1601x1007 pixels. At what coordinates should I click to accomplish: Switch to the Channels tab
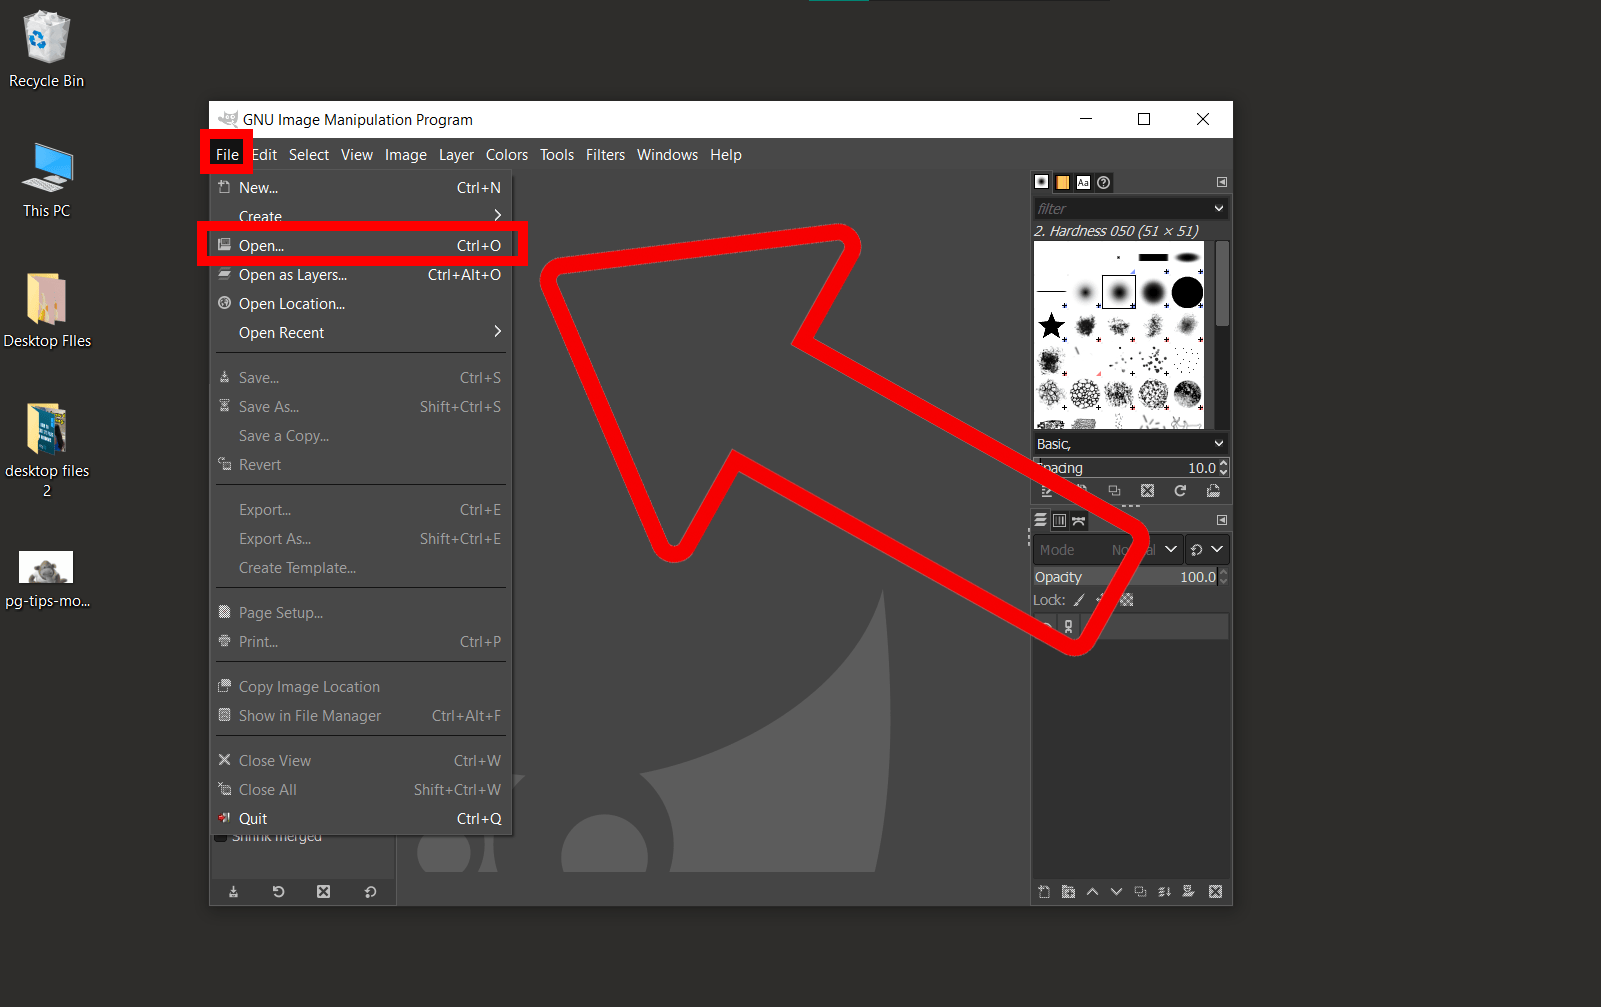[1060, 520]
